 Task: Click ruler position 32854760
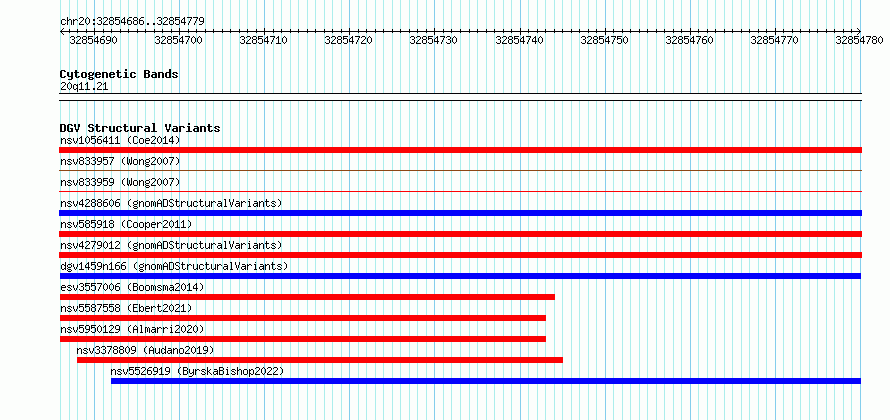pyautogui.click(x=690, y=40)
